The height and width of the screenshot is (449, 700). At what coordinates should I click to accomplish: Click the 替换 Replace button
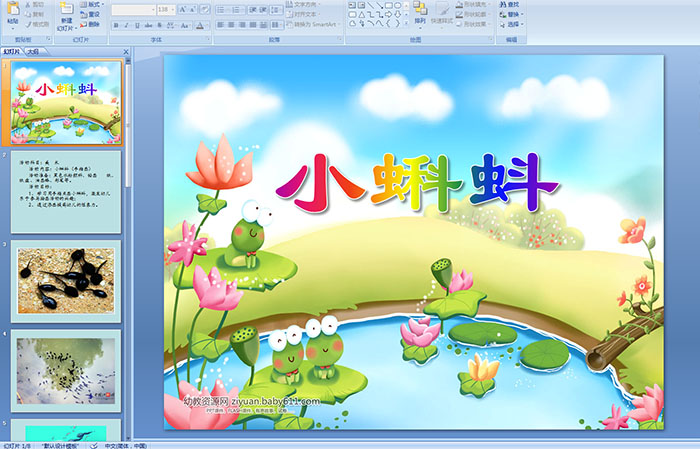click(512, 14)
